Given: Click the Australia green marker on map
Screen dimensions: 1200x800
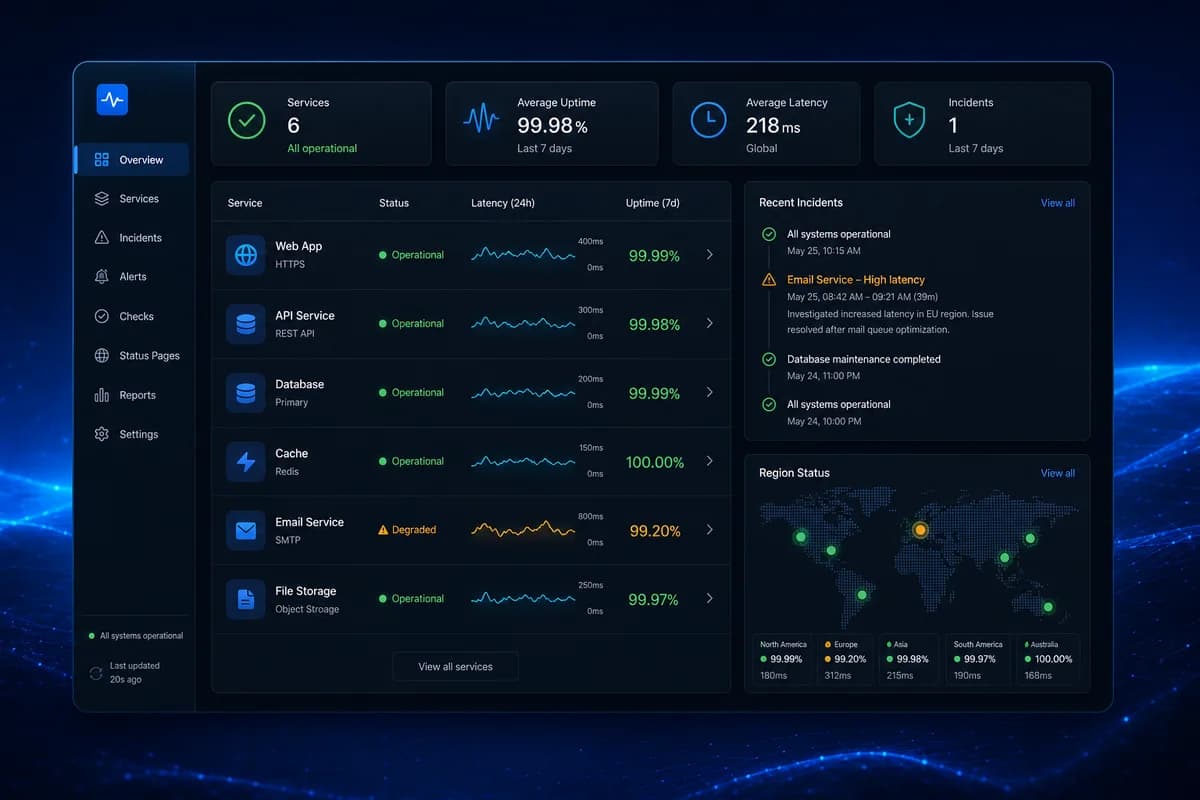Looking at the screenshot, I should (x=1048, y=607).
